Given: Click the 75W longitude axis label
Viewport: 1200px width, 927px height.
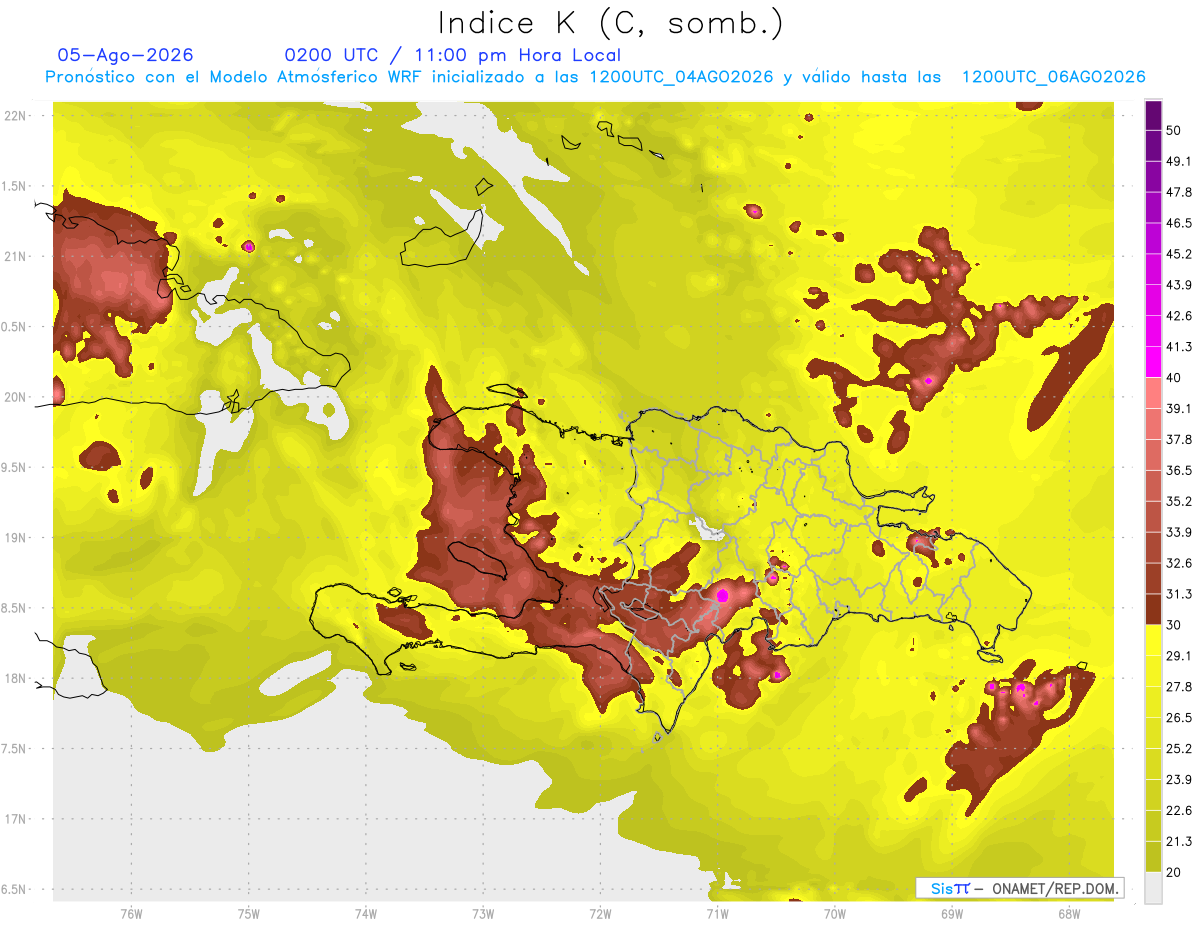Looking at the screenshot, I should (x=249, y=914).
